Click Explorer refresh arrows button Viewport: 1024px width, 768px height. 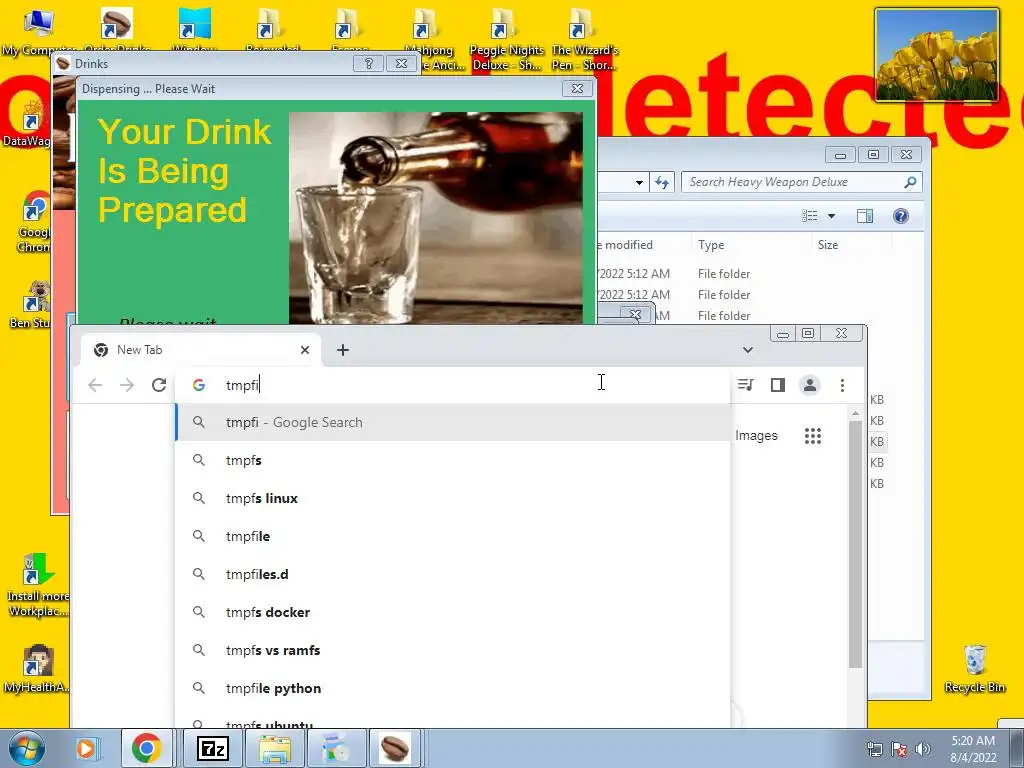pos(662,182)
